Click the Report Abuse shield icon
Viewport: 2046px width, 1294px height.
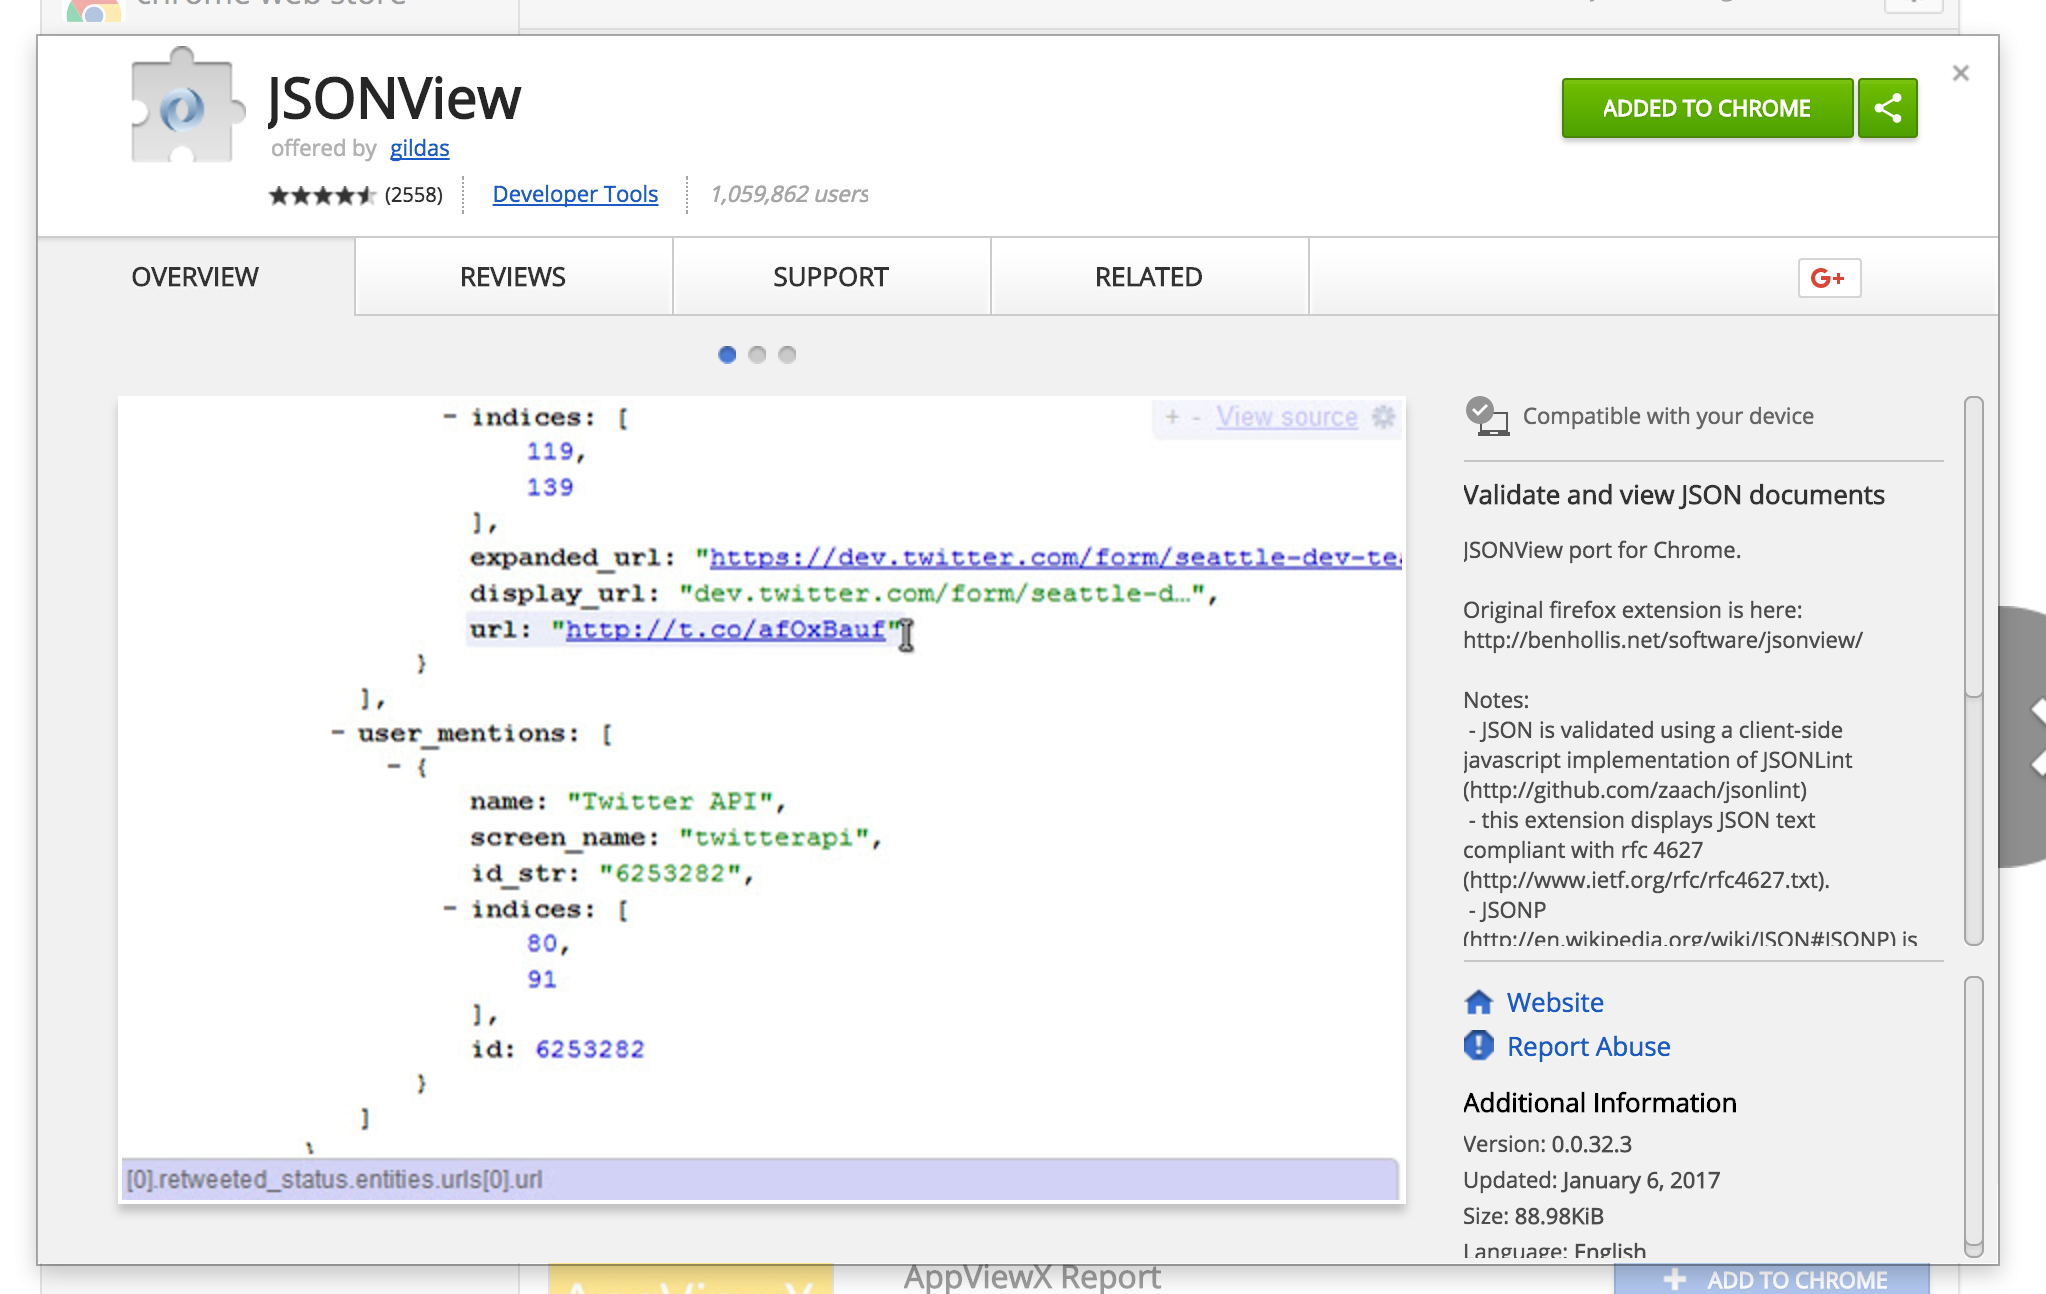[1478, 1046]
